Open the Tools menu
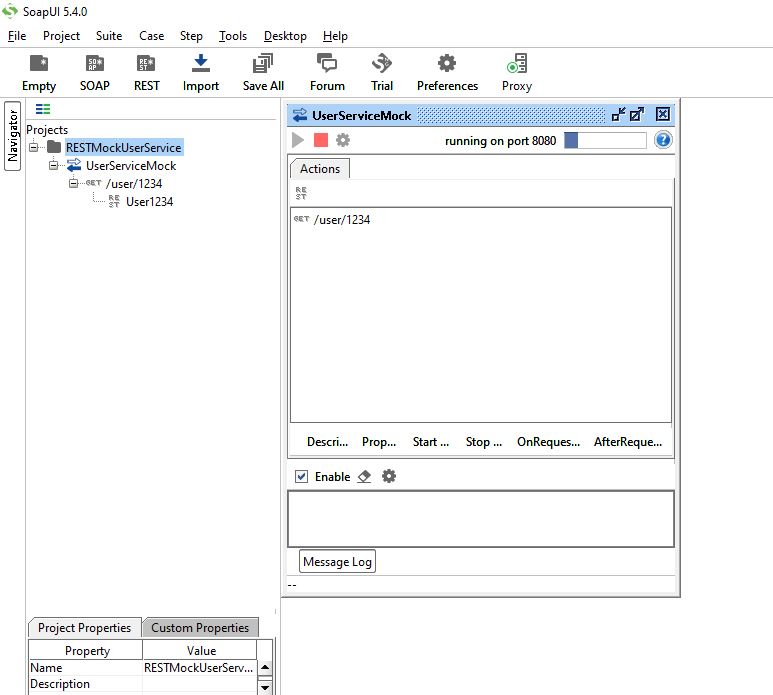The width and height of the screenshot is (773, 695). click(233, 36)
